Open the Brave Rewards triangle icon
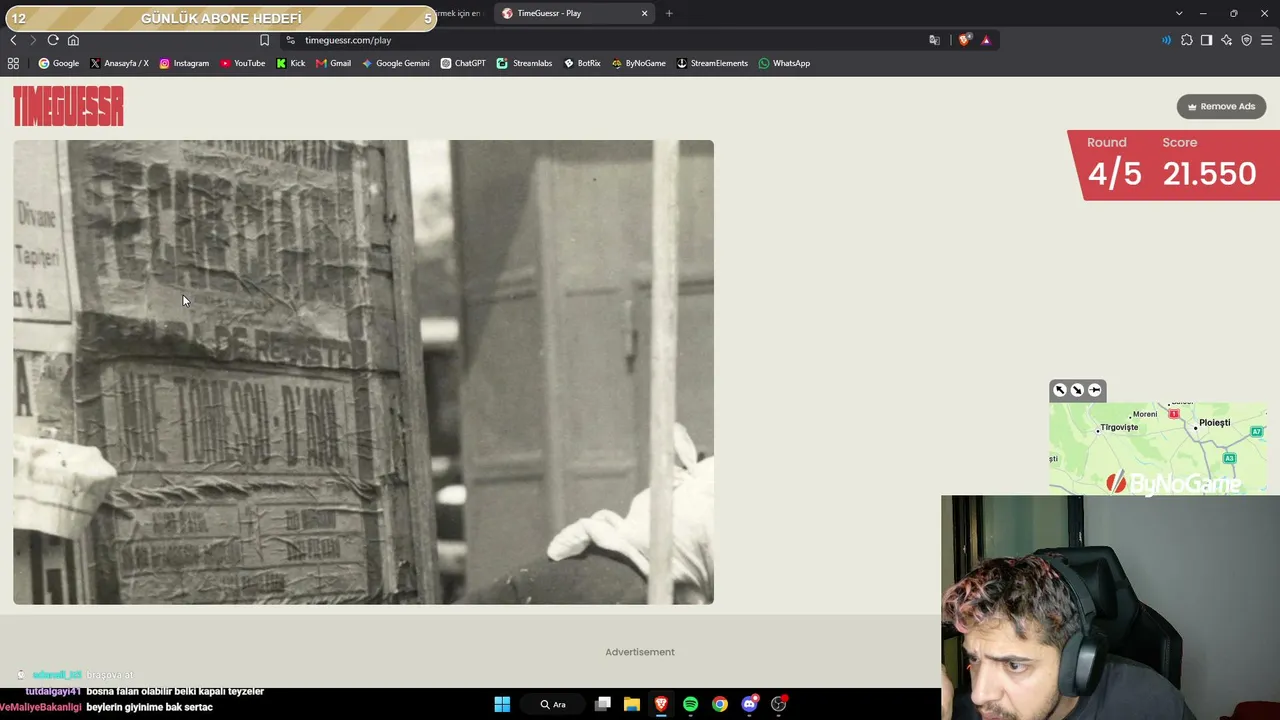 (x=986, y=40)
